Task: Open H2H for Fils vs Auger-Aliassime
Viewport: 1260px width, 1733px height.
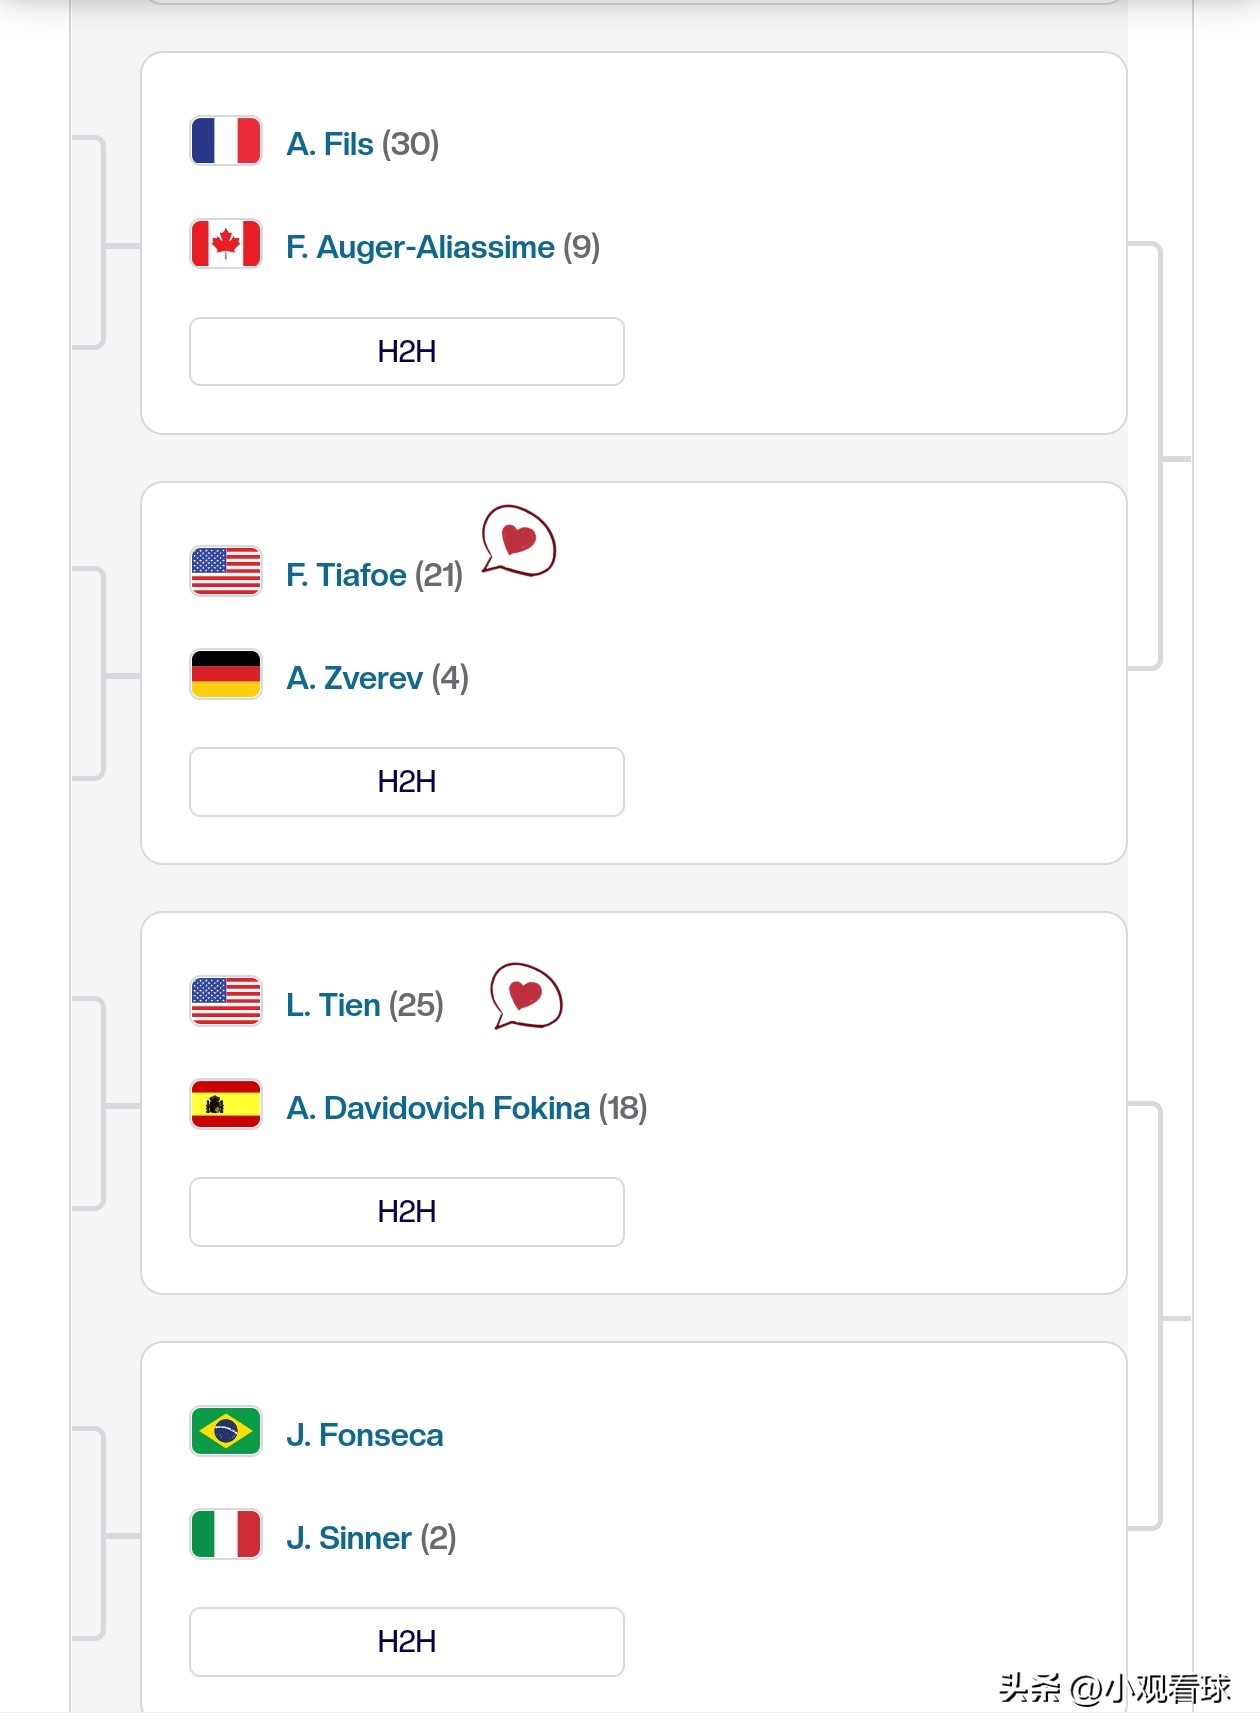Action: 406,352
